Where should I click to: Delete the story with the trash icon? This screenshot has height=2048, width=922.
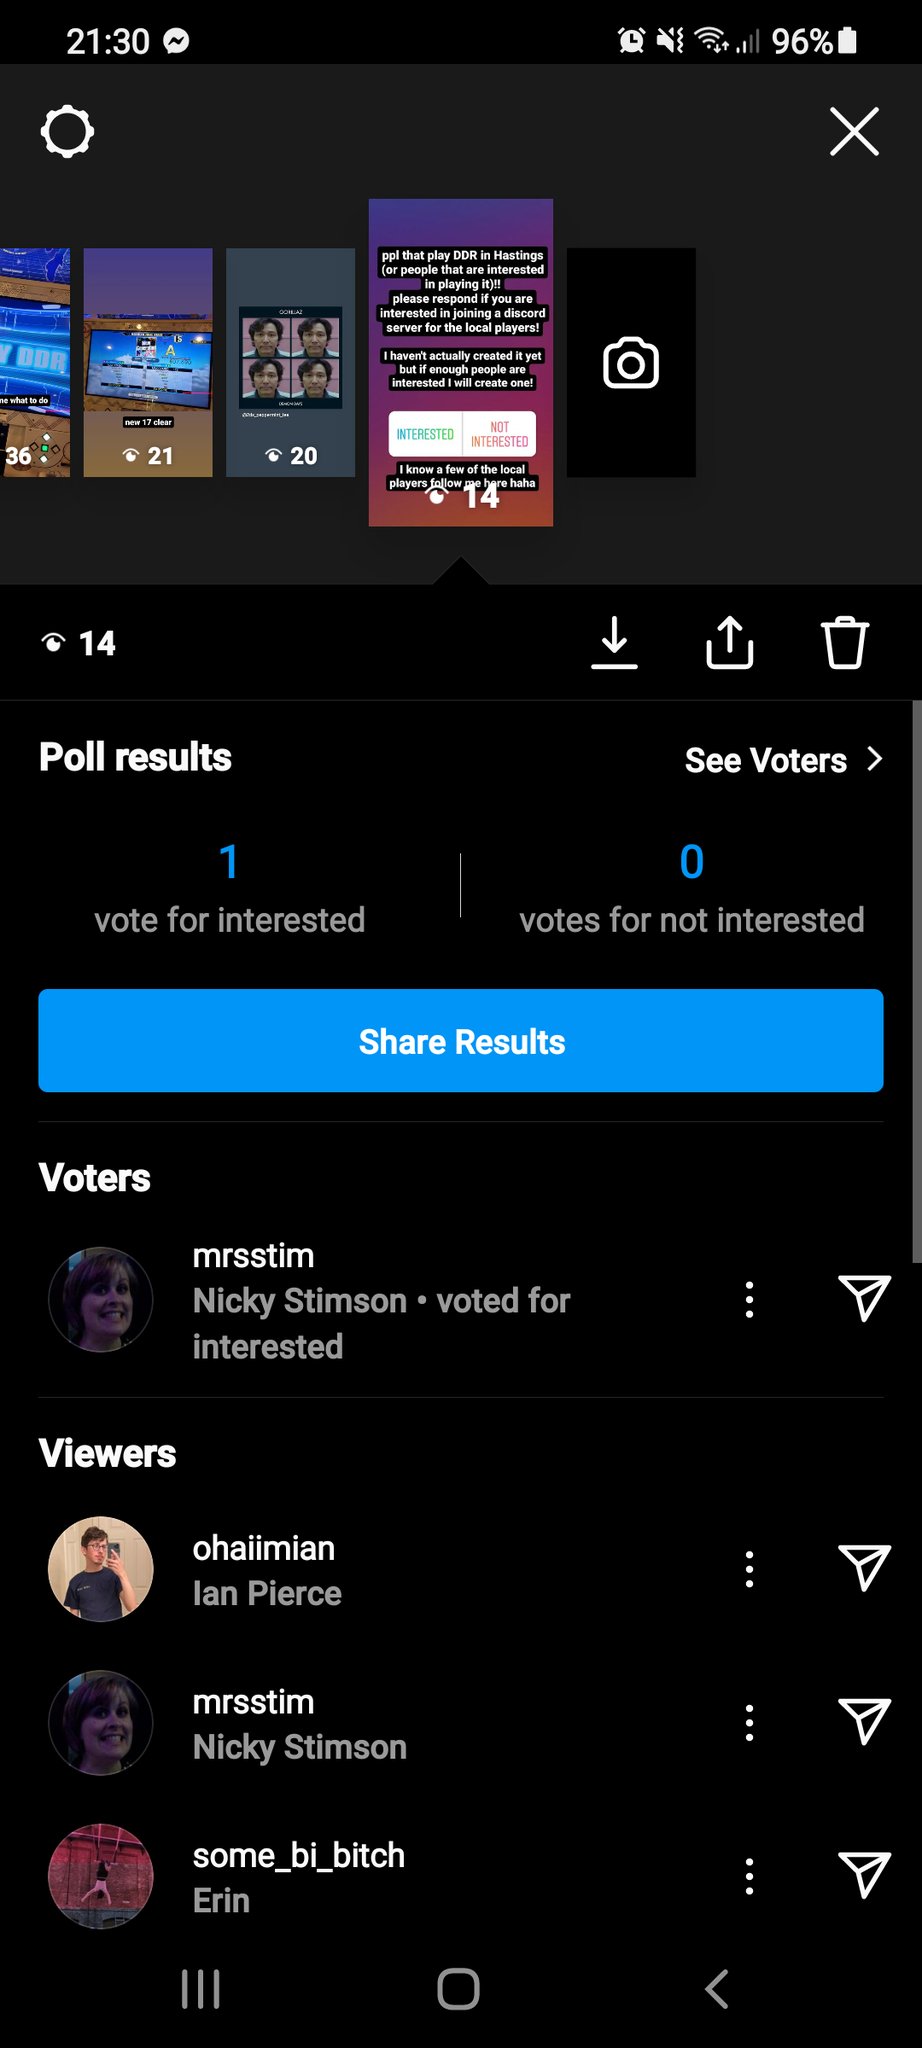[x=844, y=642]
